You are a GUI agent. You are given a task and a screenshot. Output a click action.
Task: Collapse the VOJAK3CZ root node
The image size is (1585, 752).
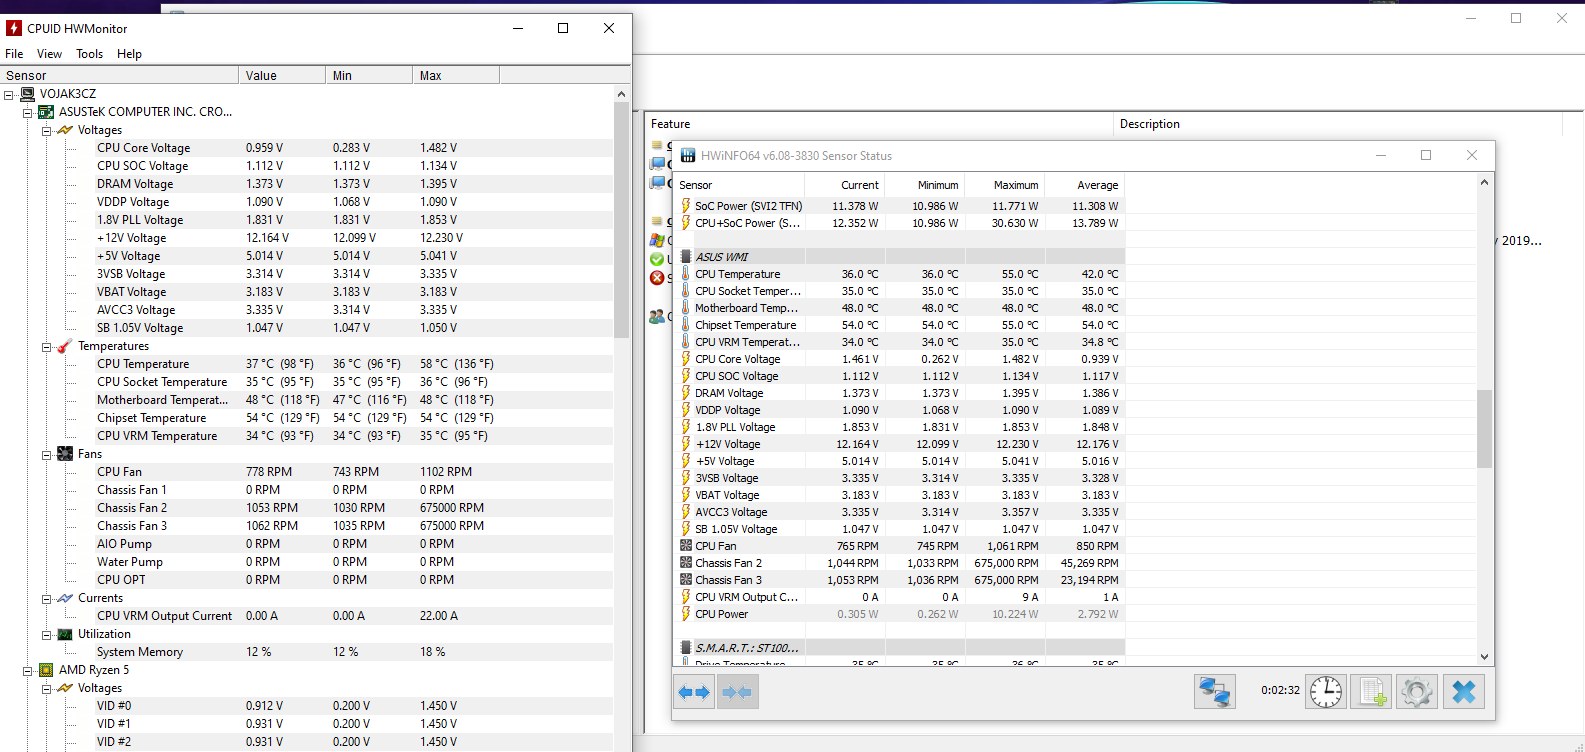click(x=9, y=94)
